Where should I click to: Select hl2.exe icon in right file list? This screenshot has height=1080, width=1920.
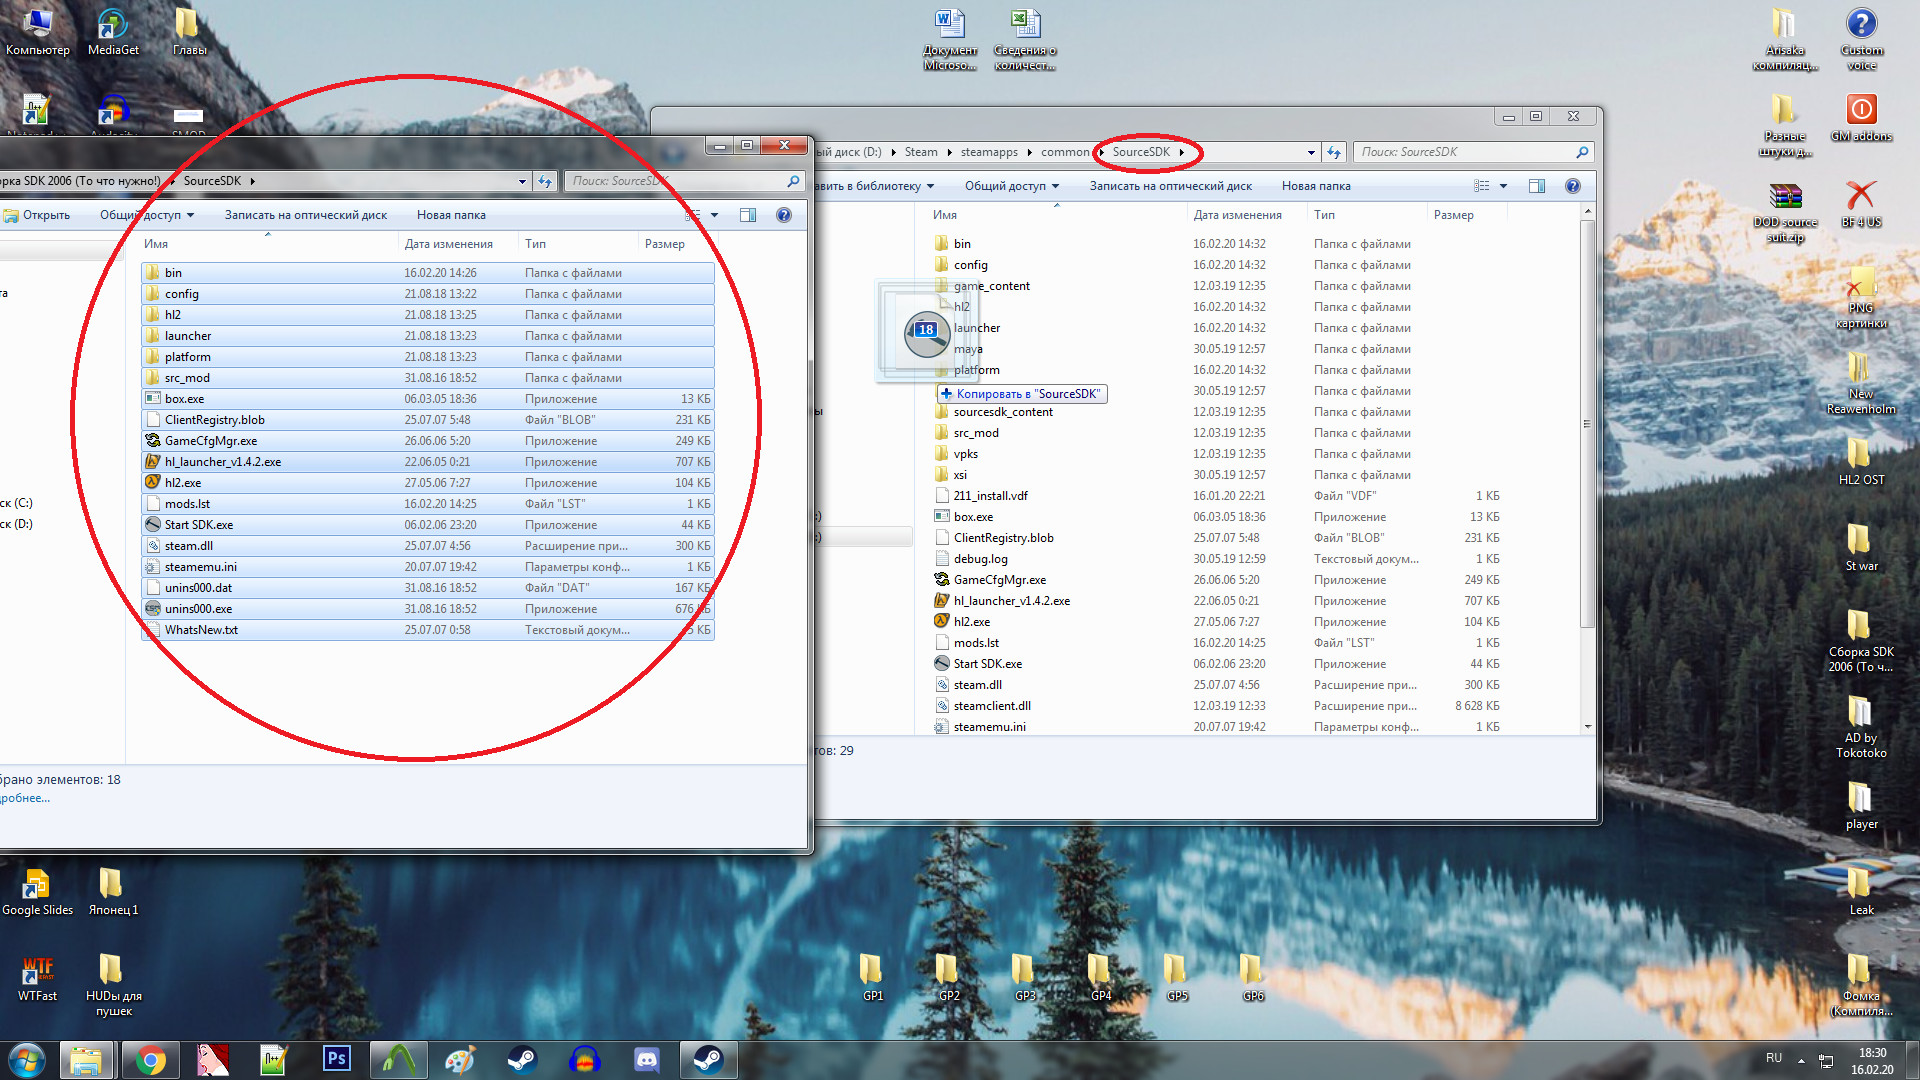941,622
